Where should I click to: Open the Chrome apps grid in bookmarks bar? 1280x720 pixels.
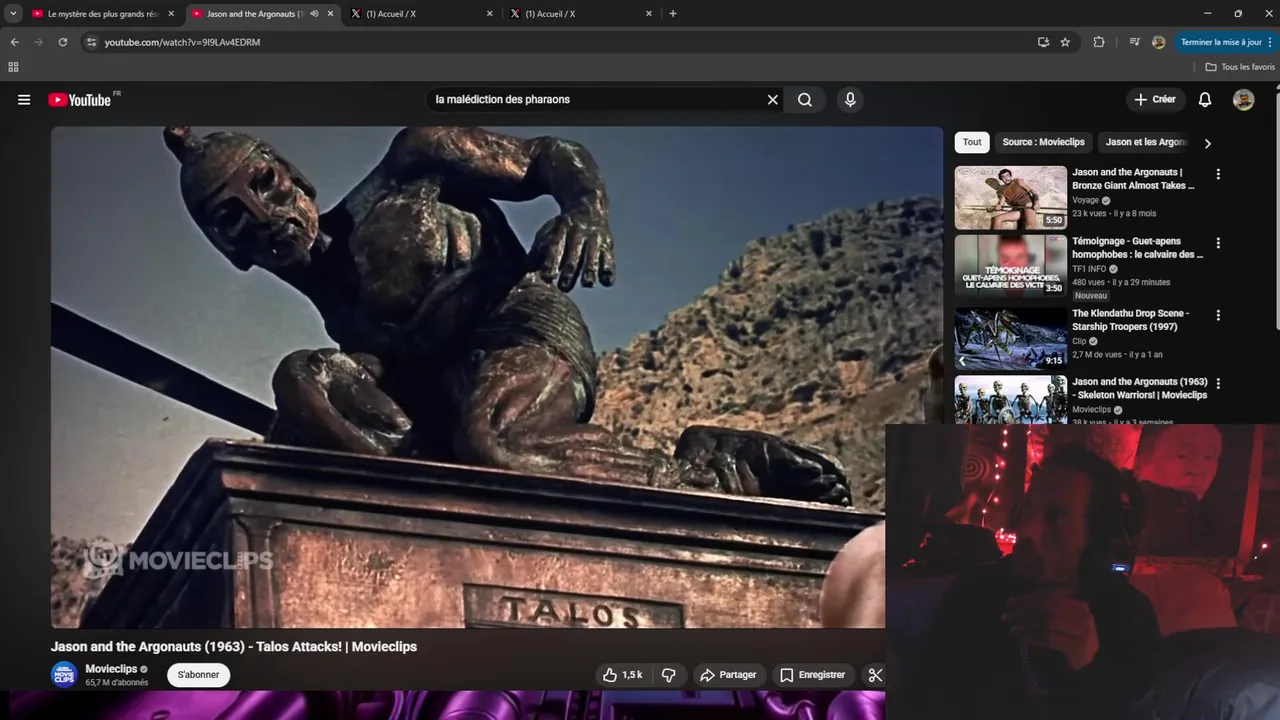(13, 67)
